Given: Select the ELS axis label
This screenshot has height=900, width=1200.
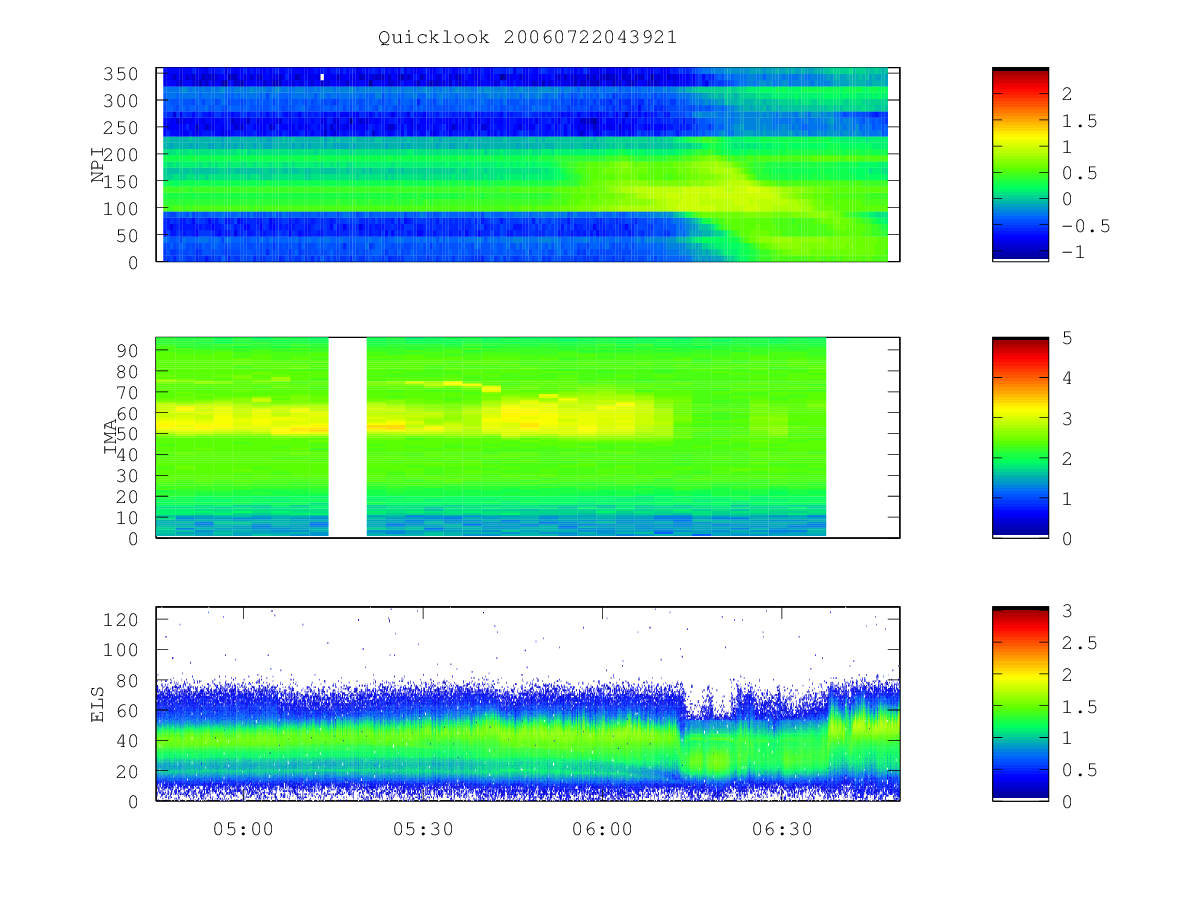Looking at the screenshot, I should coord(98,704).
